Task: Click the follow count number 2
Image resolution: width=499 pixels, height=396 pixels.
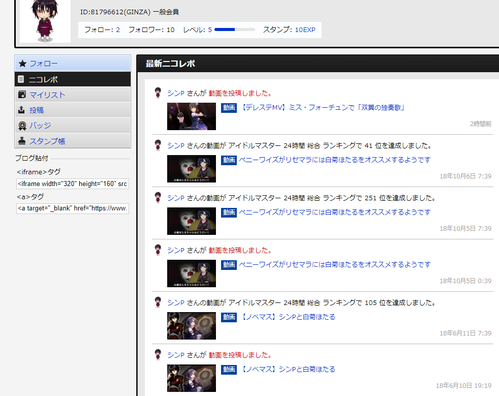Action: pyautogui.click(x=118, y=30)
